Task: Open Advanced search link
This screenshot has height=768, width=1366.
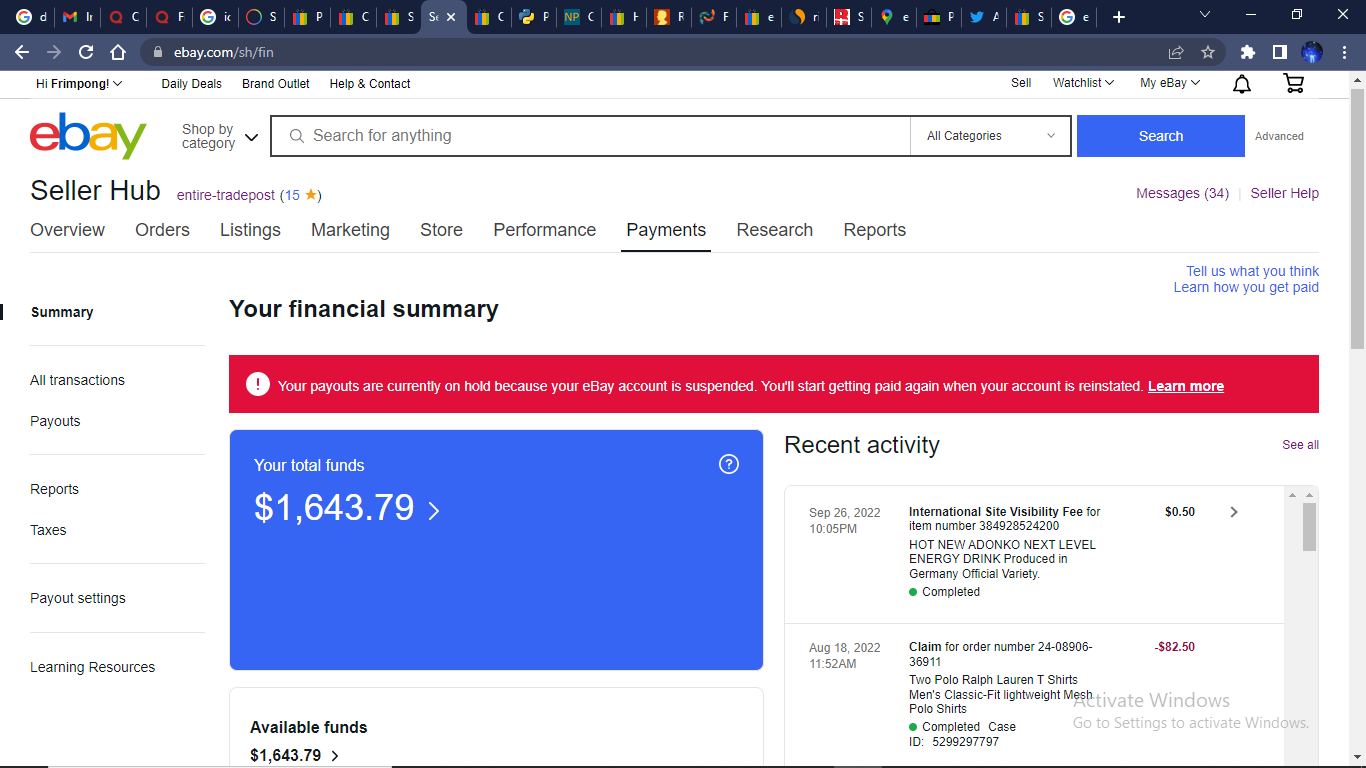Action: (1279, 136)
